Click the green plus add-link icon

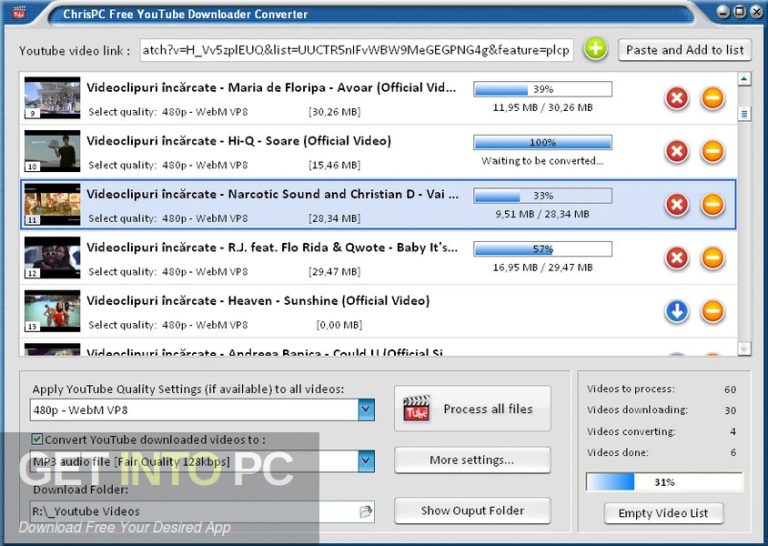(x=596, y=49)
